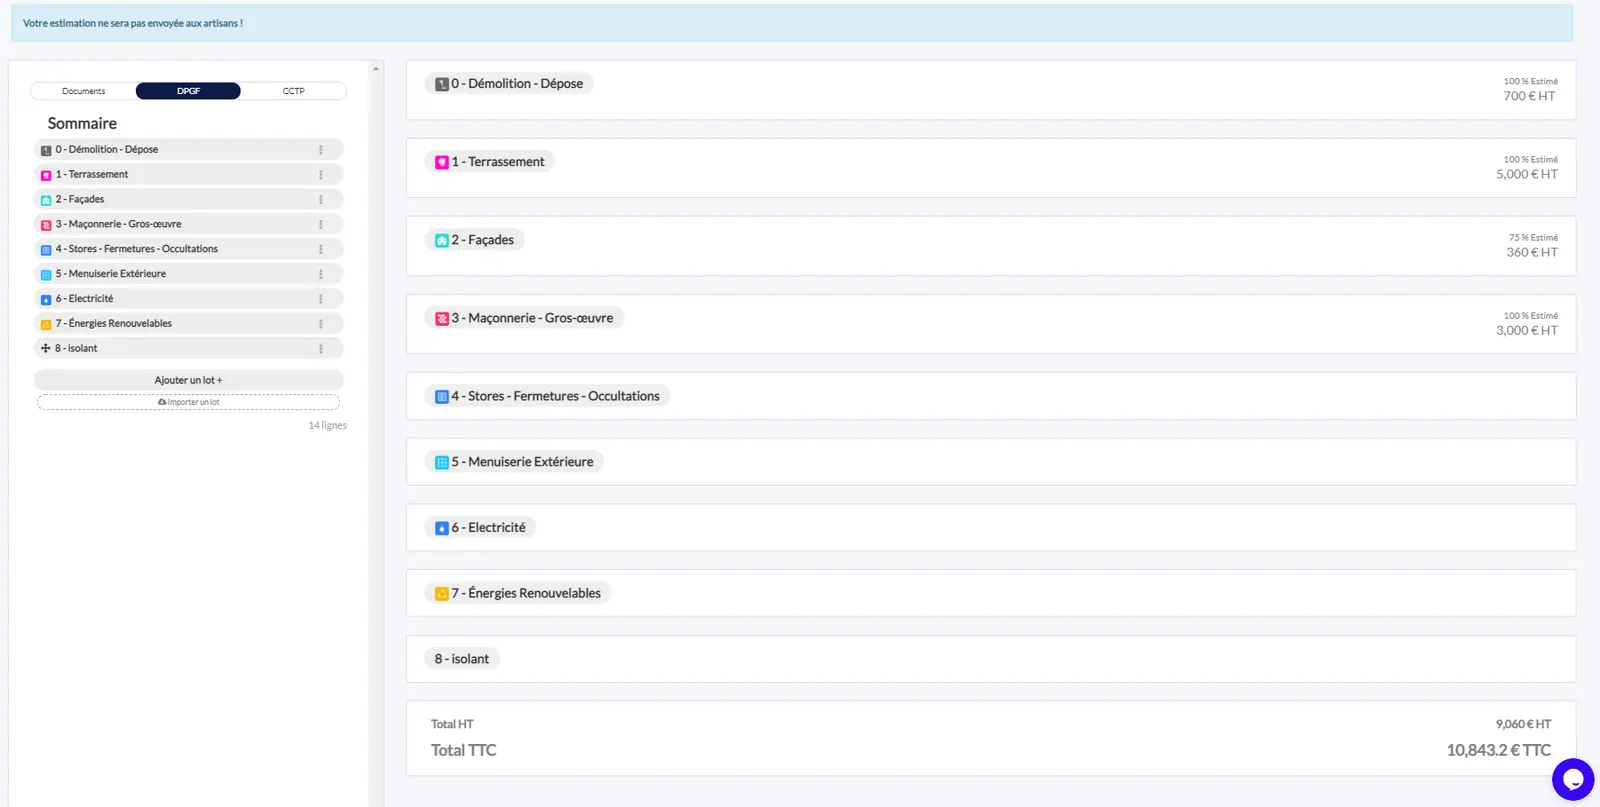Open the chat support bubble
The height and width of the screenshot is (807, 1600).
click(x=1573, y=780)
